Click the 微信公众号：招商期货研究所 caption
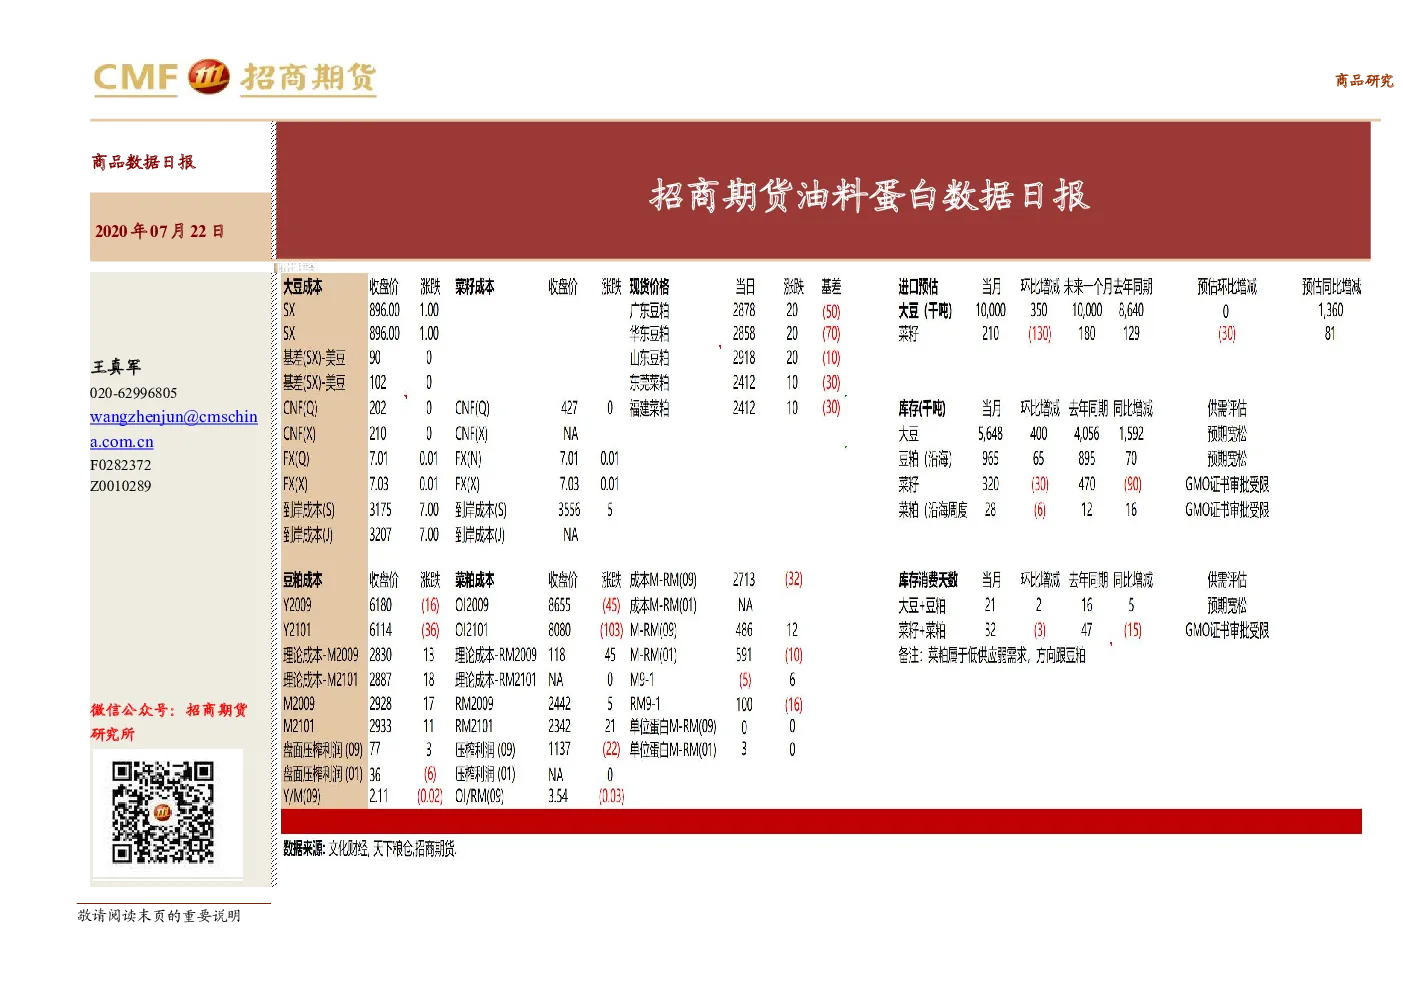Screen dimensions: 1403x992 pyautogui.click(x=169, y=721)
